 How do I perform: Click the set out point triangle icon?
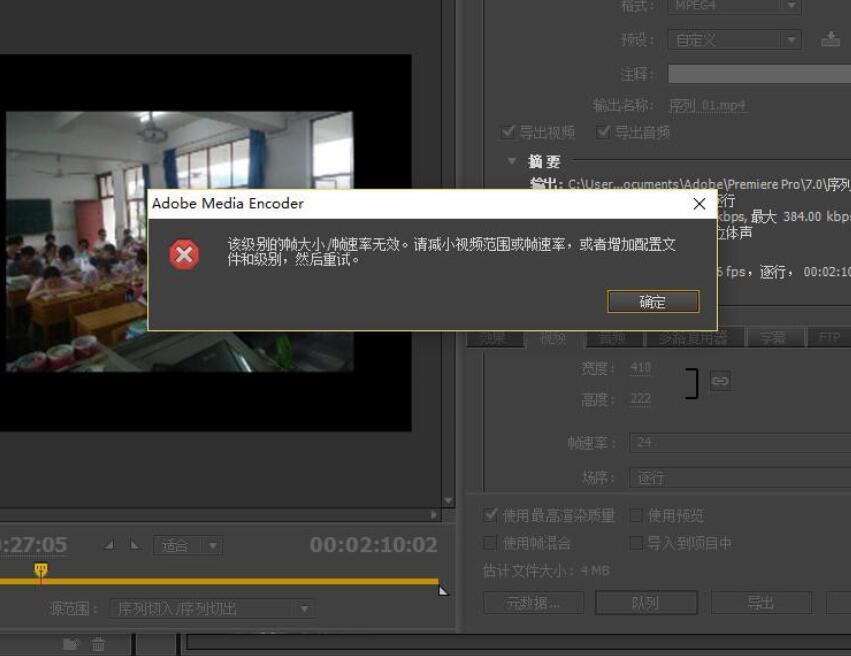click(135, 544)
